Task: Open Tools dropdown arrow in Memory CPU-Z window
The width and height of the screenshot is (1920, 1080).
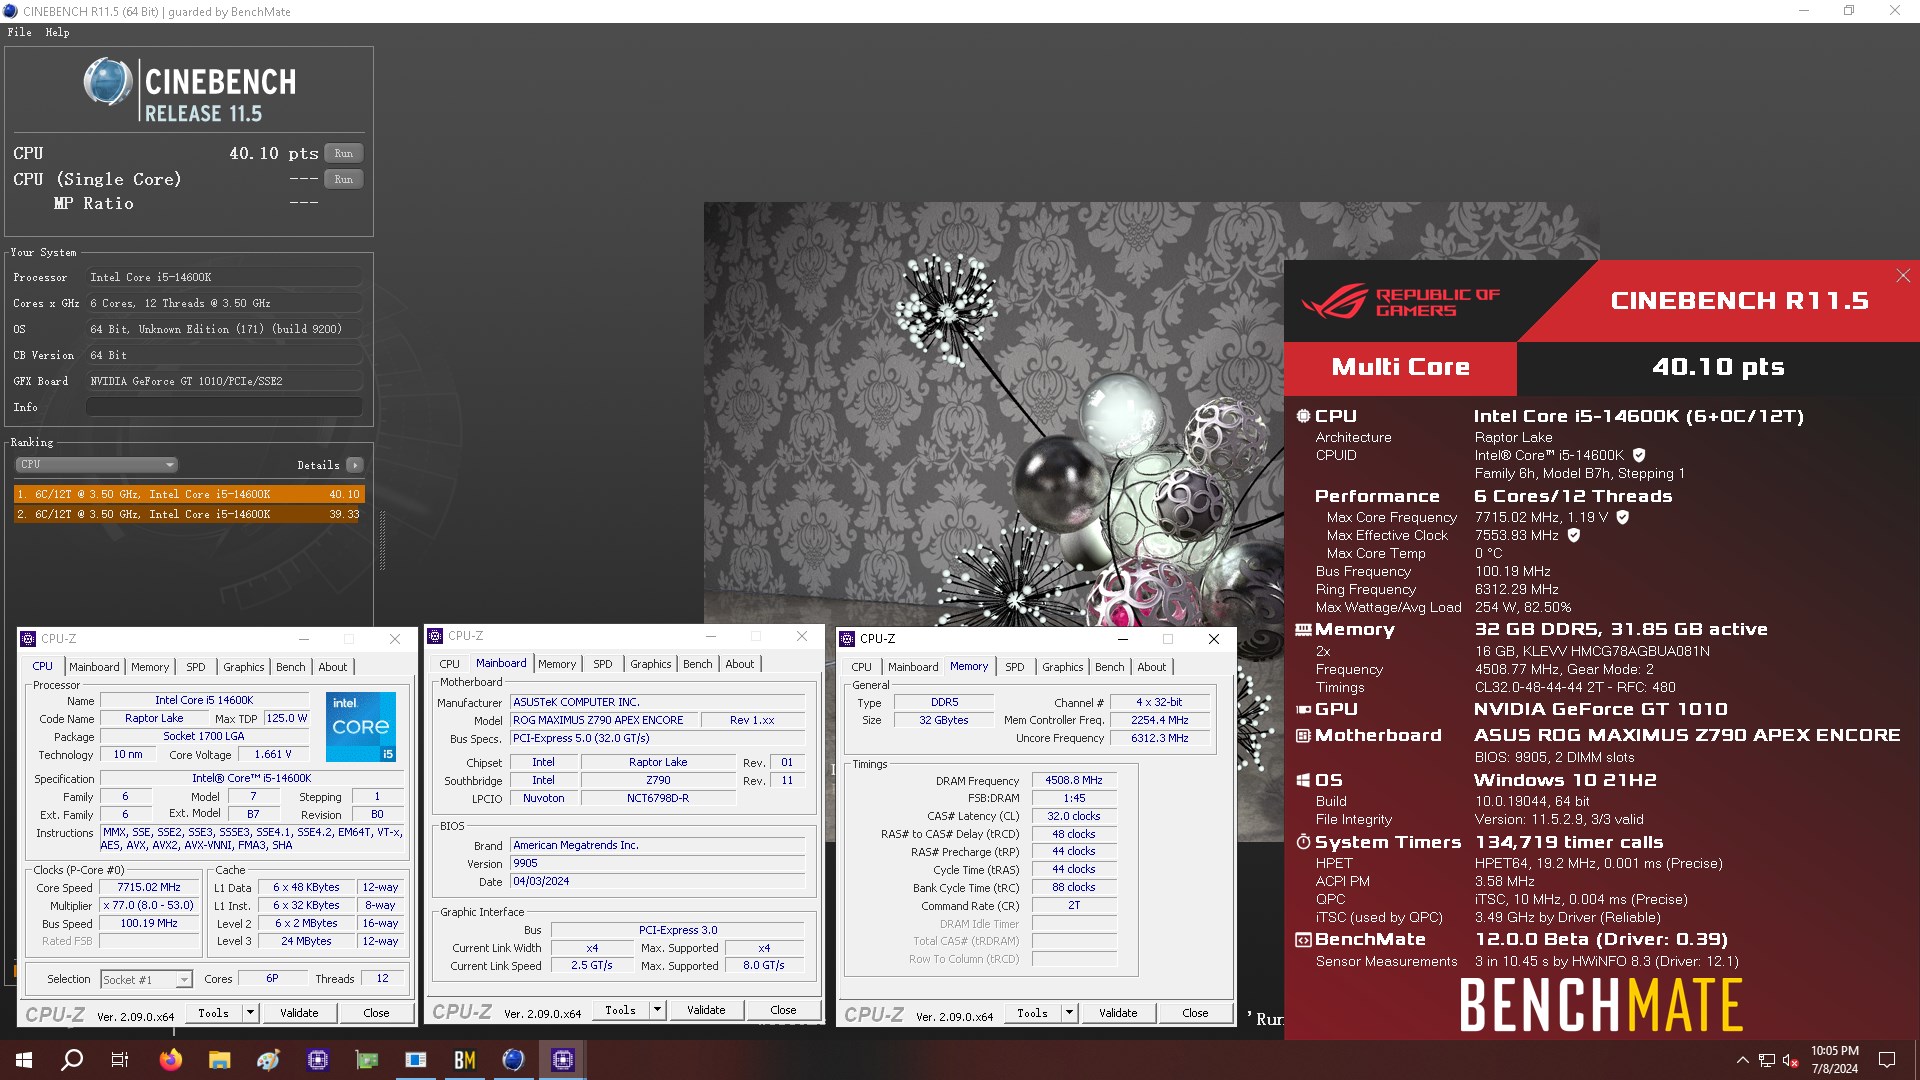Action: click(x=1069, y=1013)
